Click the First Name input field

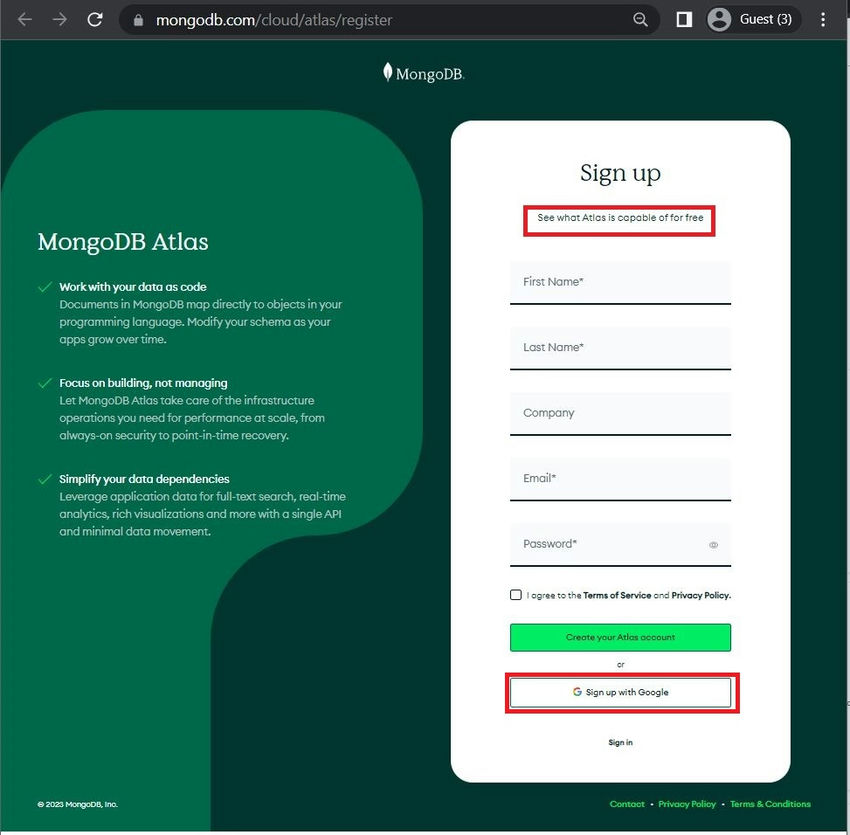pos(620,282)
